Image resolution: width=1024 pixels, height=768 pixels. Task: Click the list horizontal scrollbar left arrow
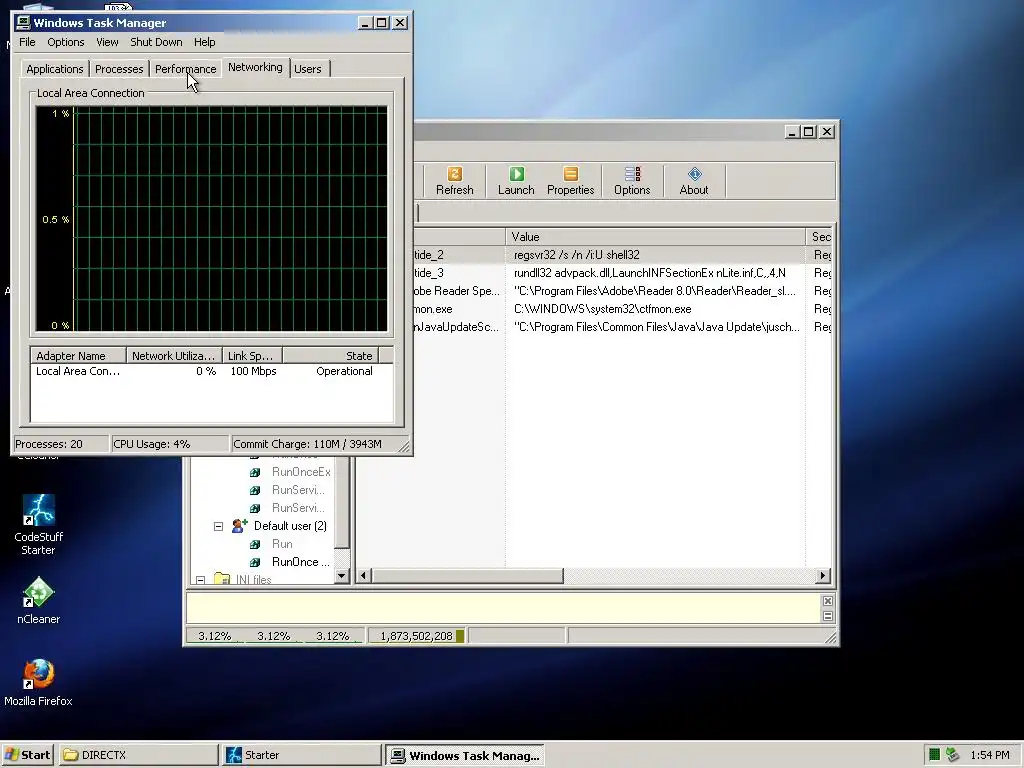[x=364, y=575]
